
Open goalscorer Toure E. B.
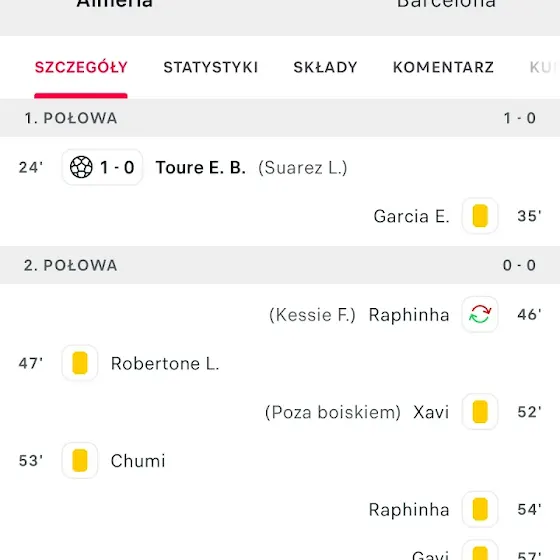coord(201,168)
